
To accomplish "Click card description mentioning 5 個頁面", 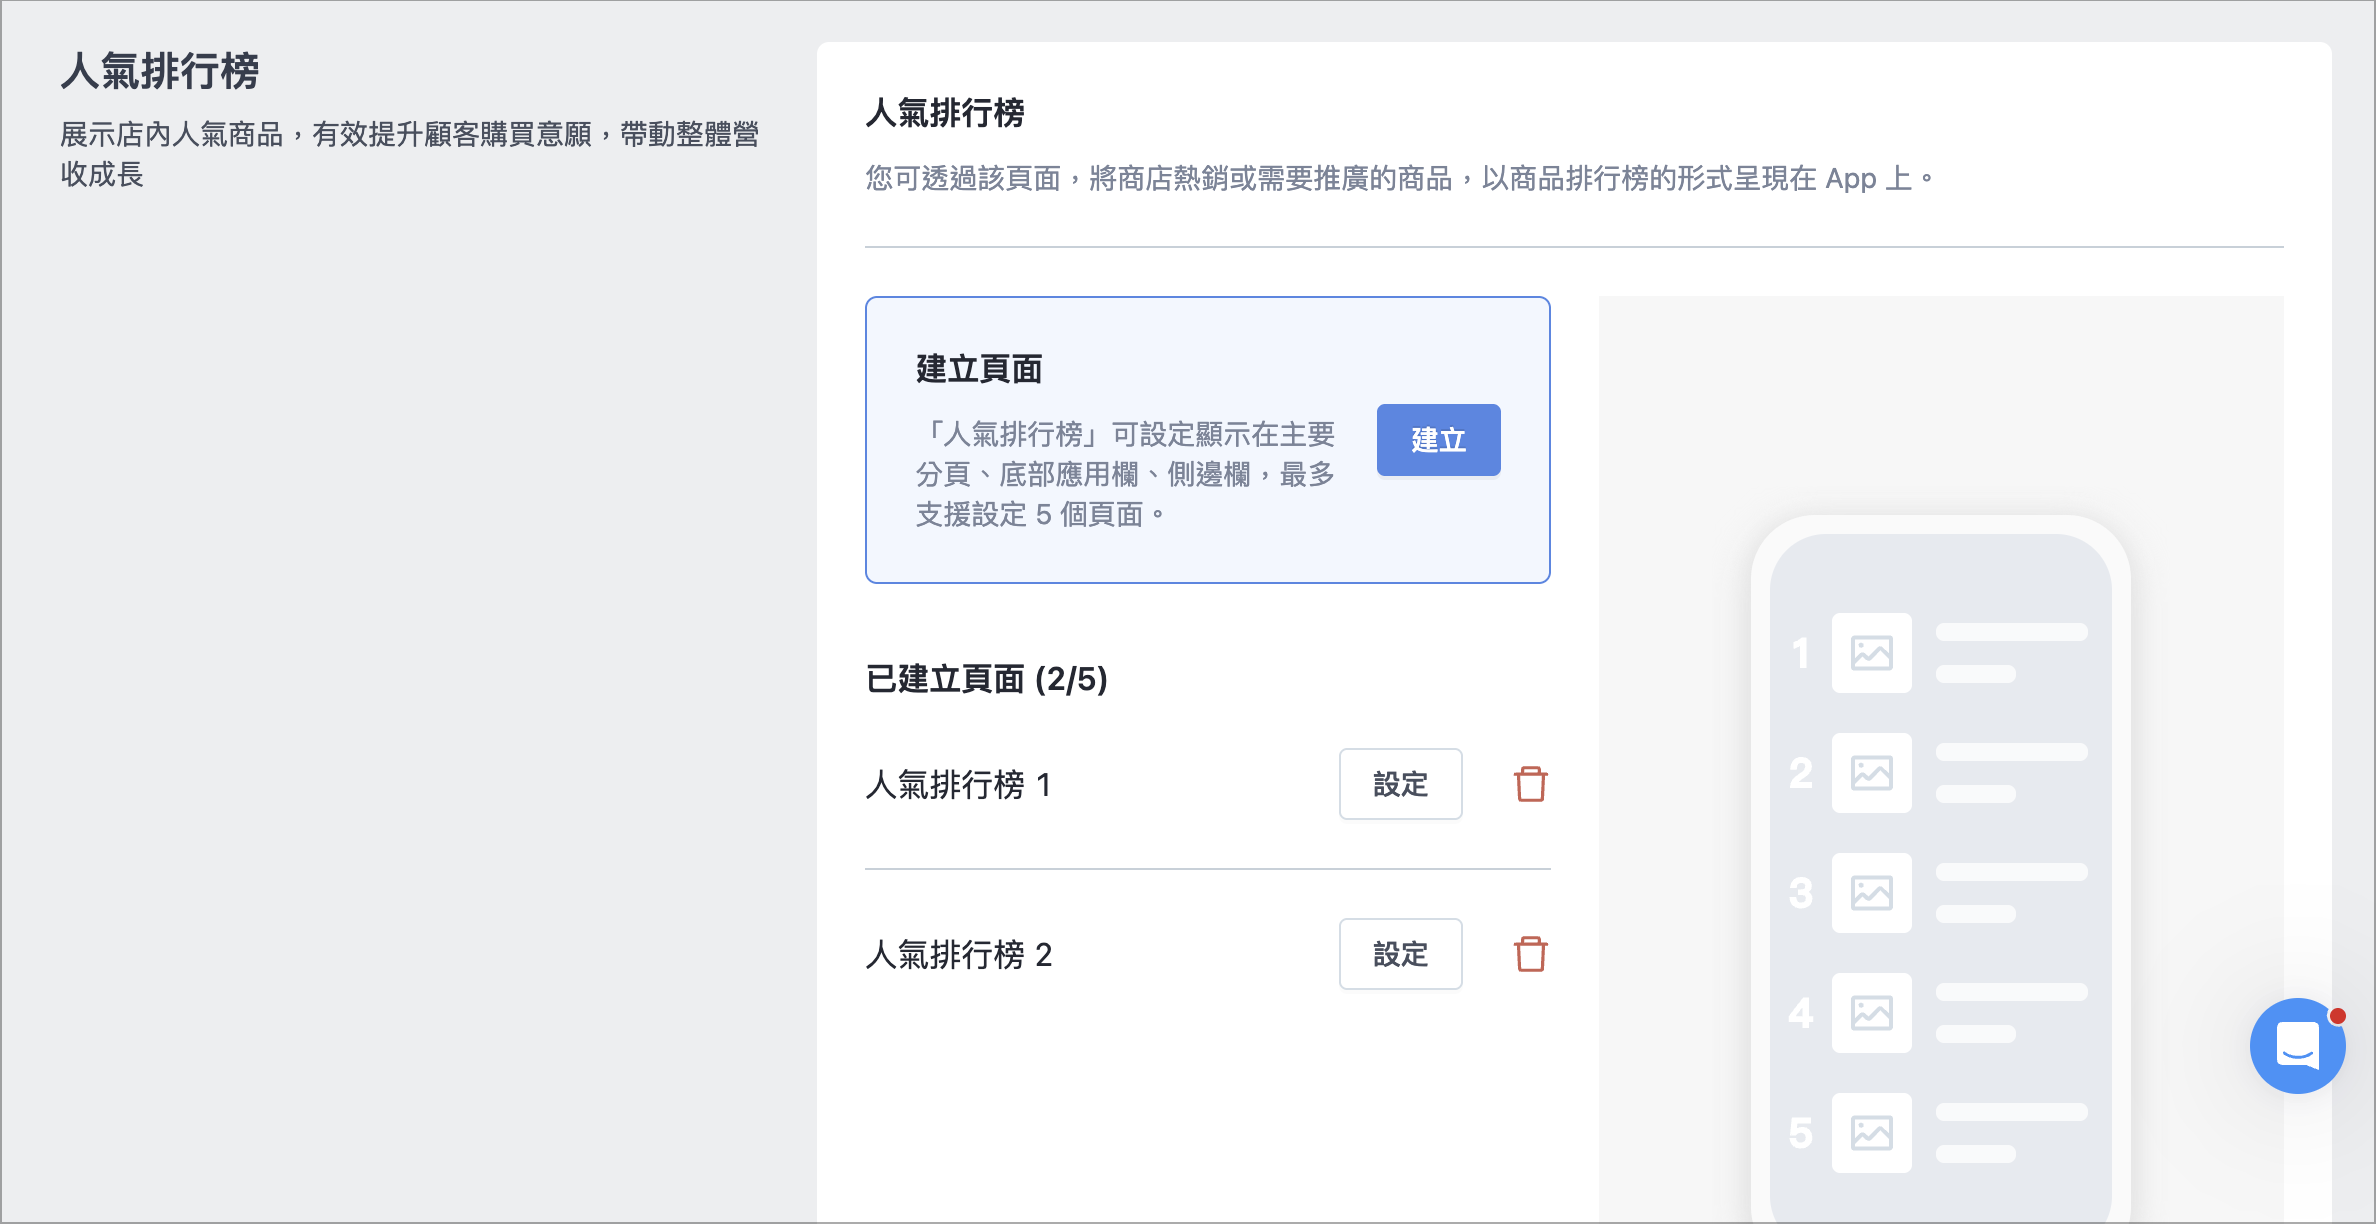I will 1126,474.
